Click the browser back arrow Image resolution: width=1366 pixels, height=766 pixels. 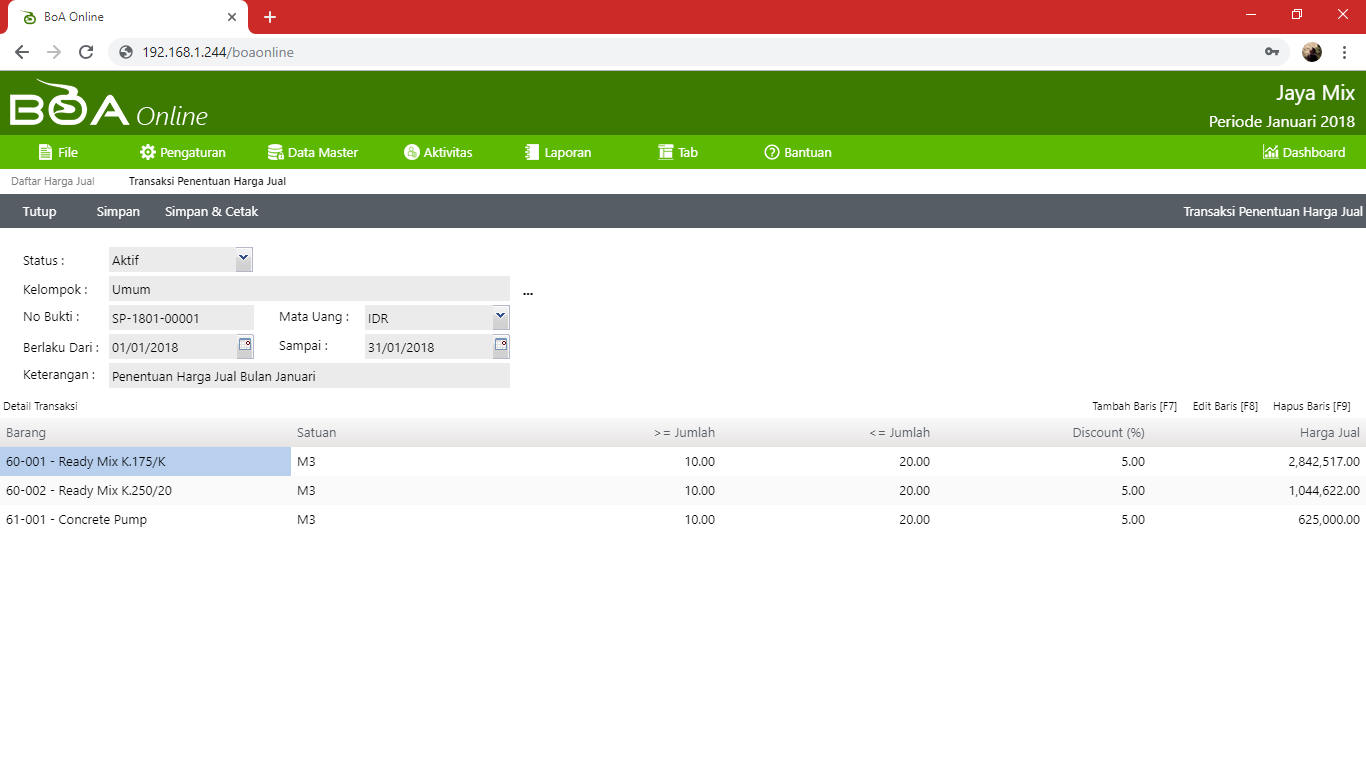click(x=22, y=52)
